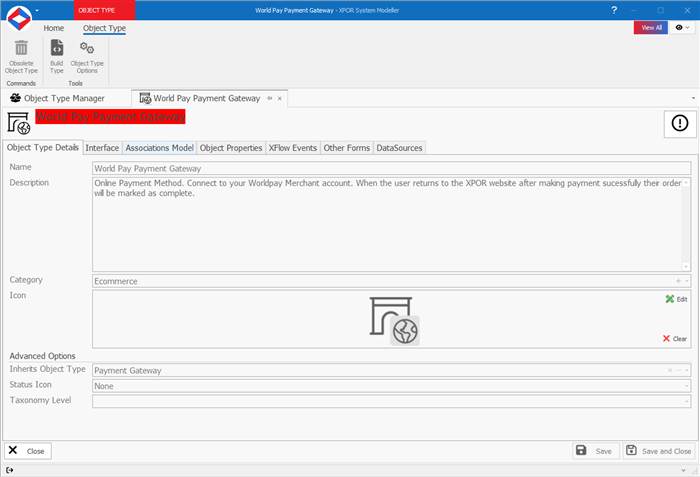Image resolution: width=700 pixels, height=477 pixels.
Task: Select the Object Type ribbon tab
Action: click(104, 28)
